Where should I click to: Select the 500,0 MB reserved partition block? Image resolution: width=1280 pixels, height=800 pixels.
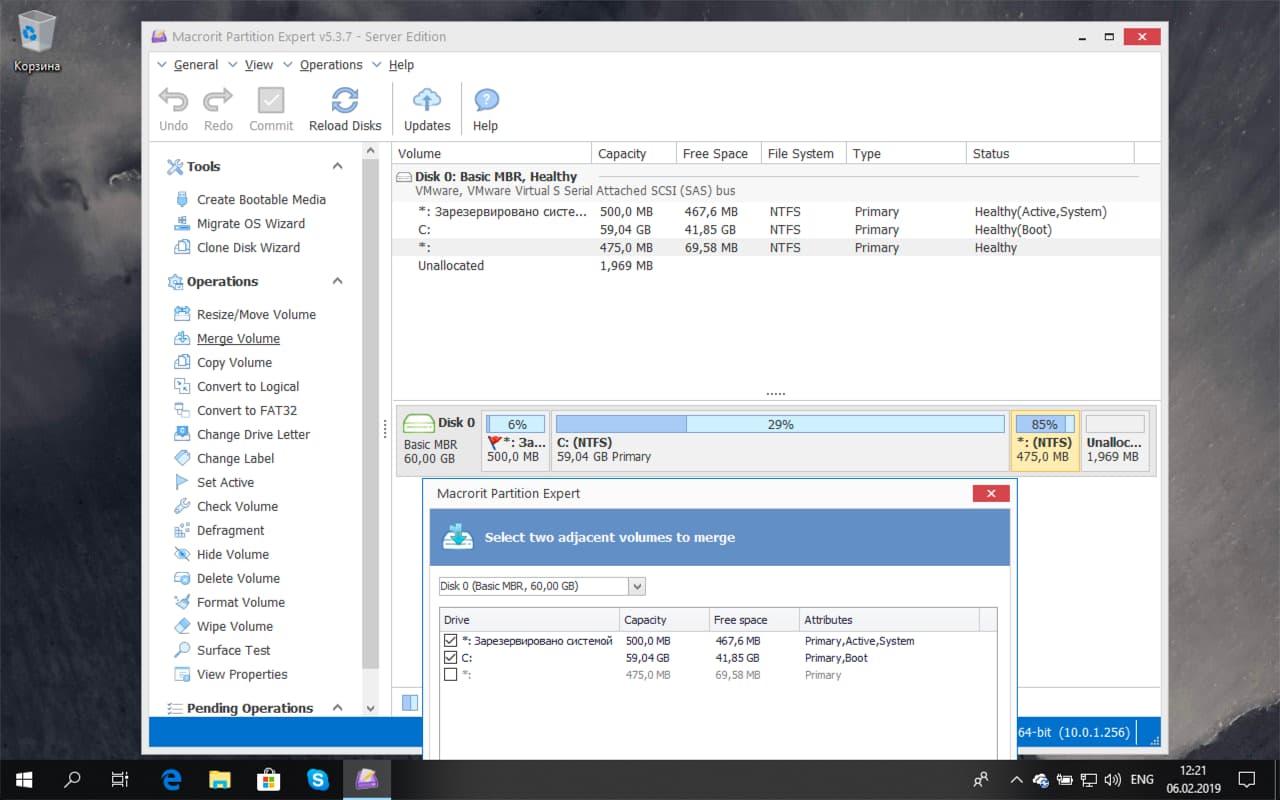pyautogui.click(x=515, y=440)
